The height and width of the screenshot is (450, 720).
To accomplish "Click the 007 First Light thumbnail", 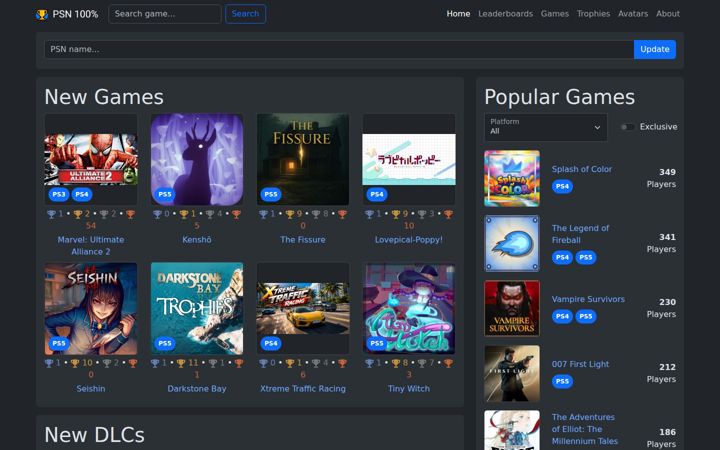I will click(512, 373).
